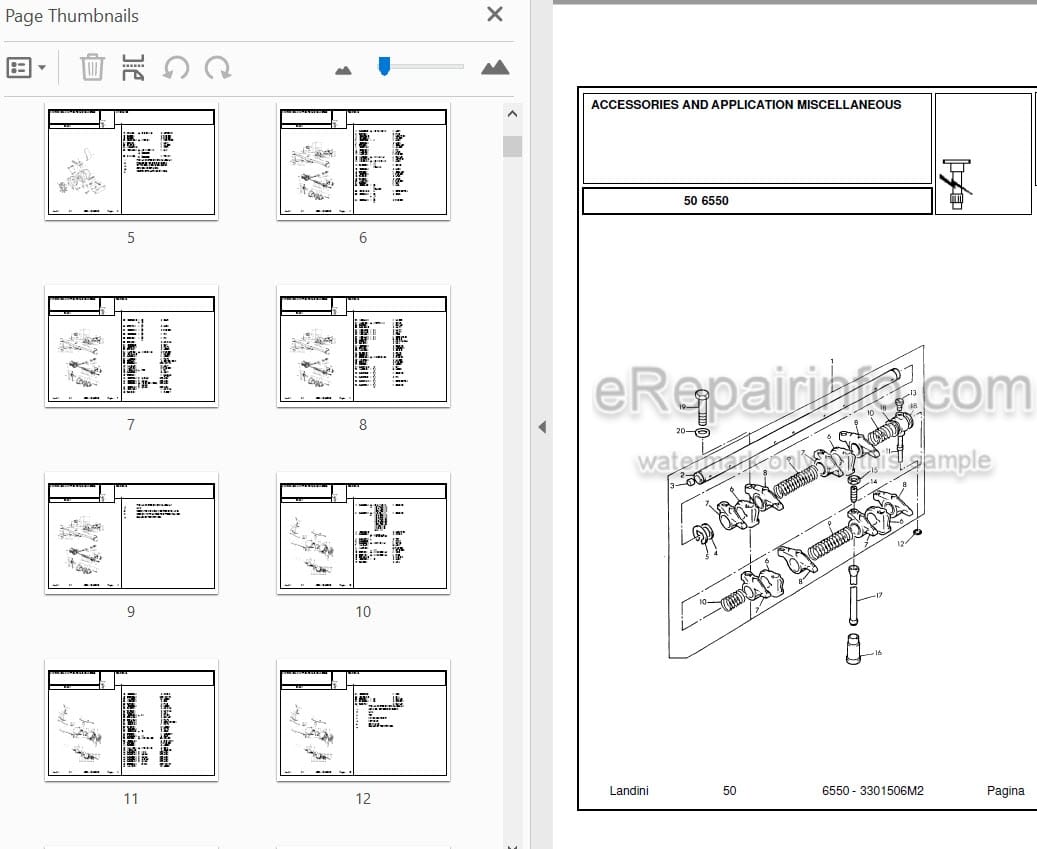This screenshot has height=849, width=1037.
Task: Delete selected pages with trash icon
Action: (x=92, y=67)
